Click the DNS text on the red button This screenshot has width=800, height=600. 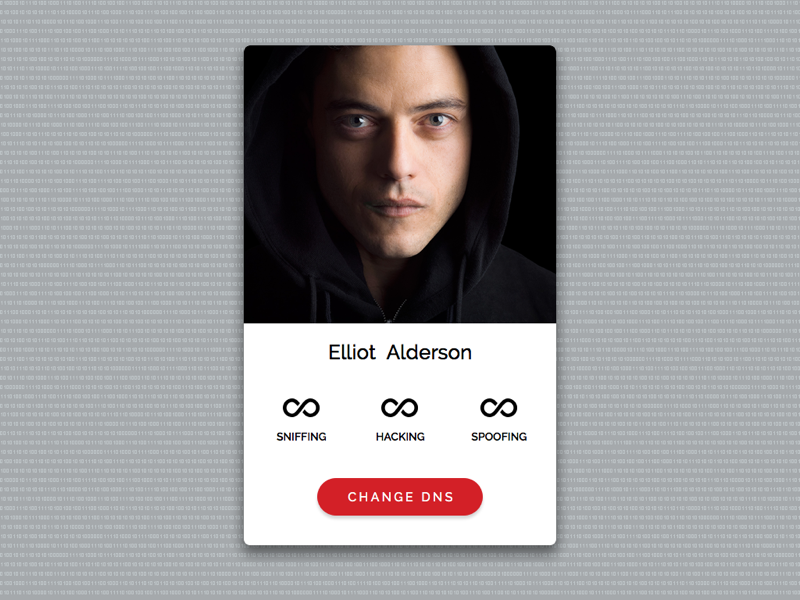coord(438,497)
